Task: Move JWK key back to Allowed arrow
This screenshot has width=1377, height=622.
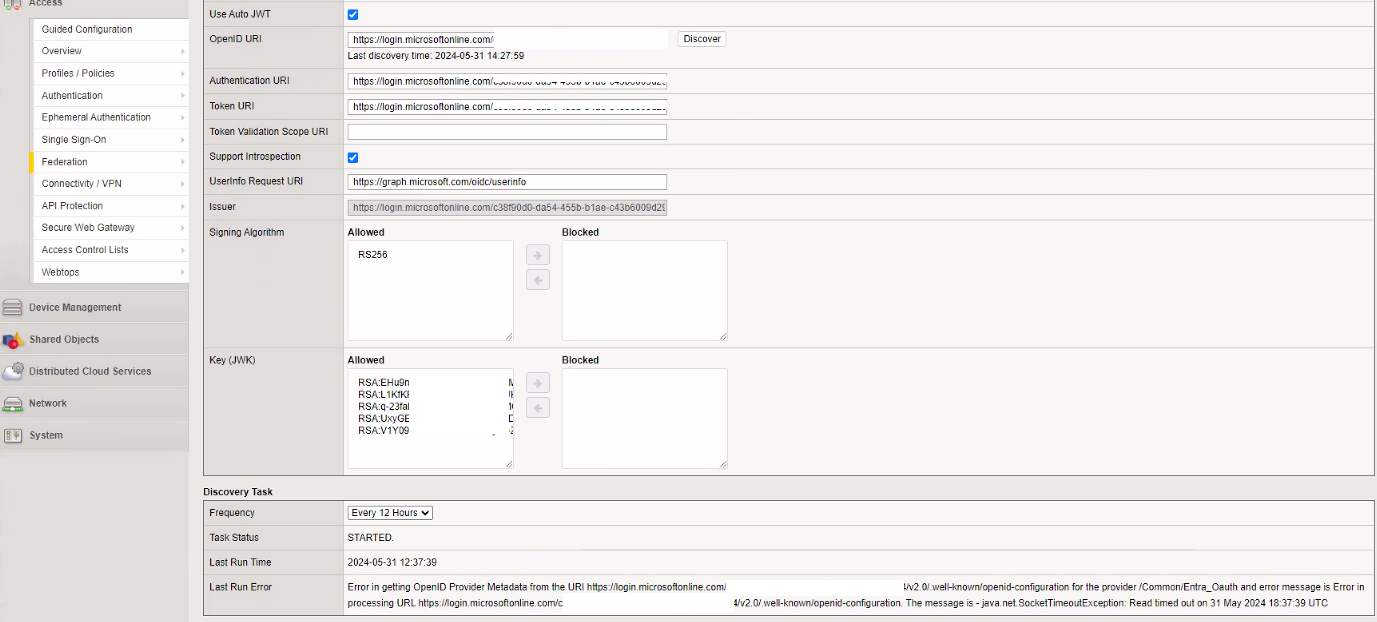Action: pos(538,408)
